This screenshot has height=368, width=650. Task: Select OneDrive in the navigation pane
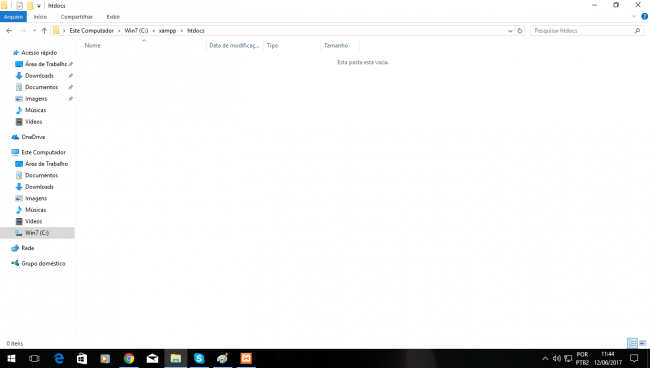[x=33, y=137]
